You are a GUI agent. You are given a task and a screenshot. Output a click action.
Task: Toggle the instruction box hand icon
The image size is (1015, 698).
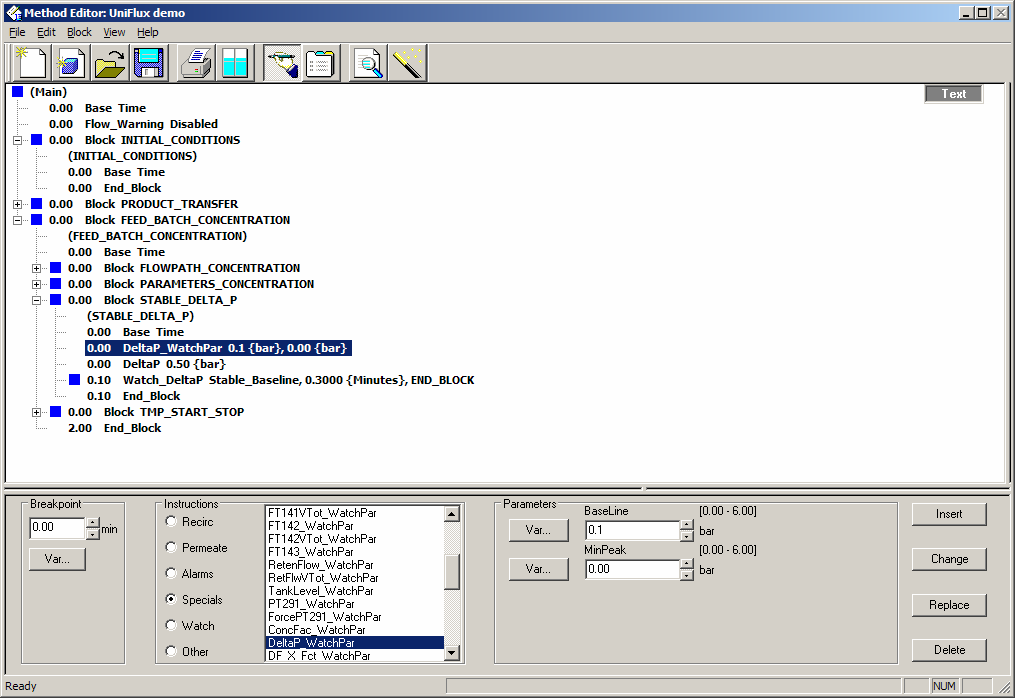pyautogui.click(x=282, y=63)
